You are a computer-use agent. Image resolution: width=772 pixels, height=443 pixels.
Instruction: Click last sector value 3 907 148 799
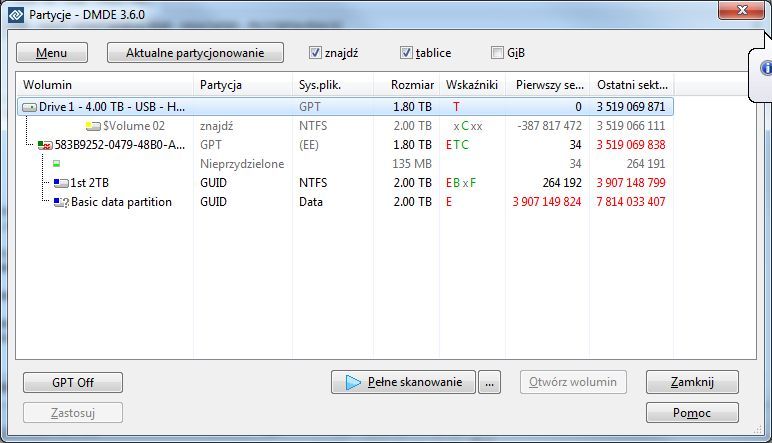[x=631, y=183]
